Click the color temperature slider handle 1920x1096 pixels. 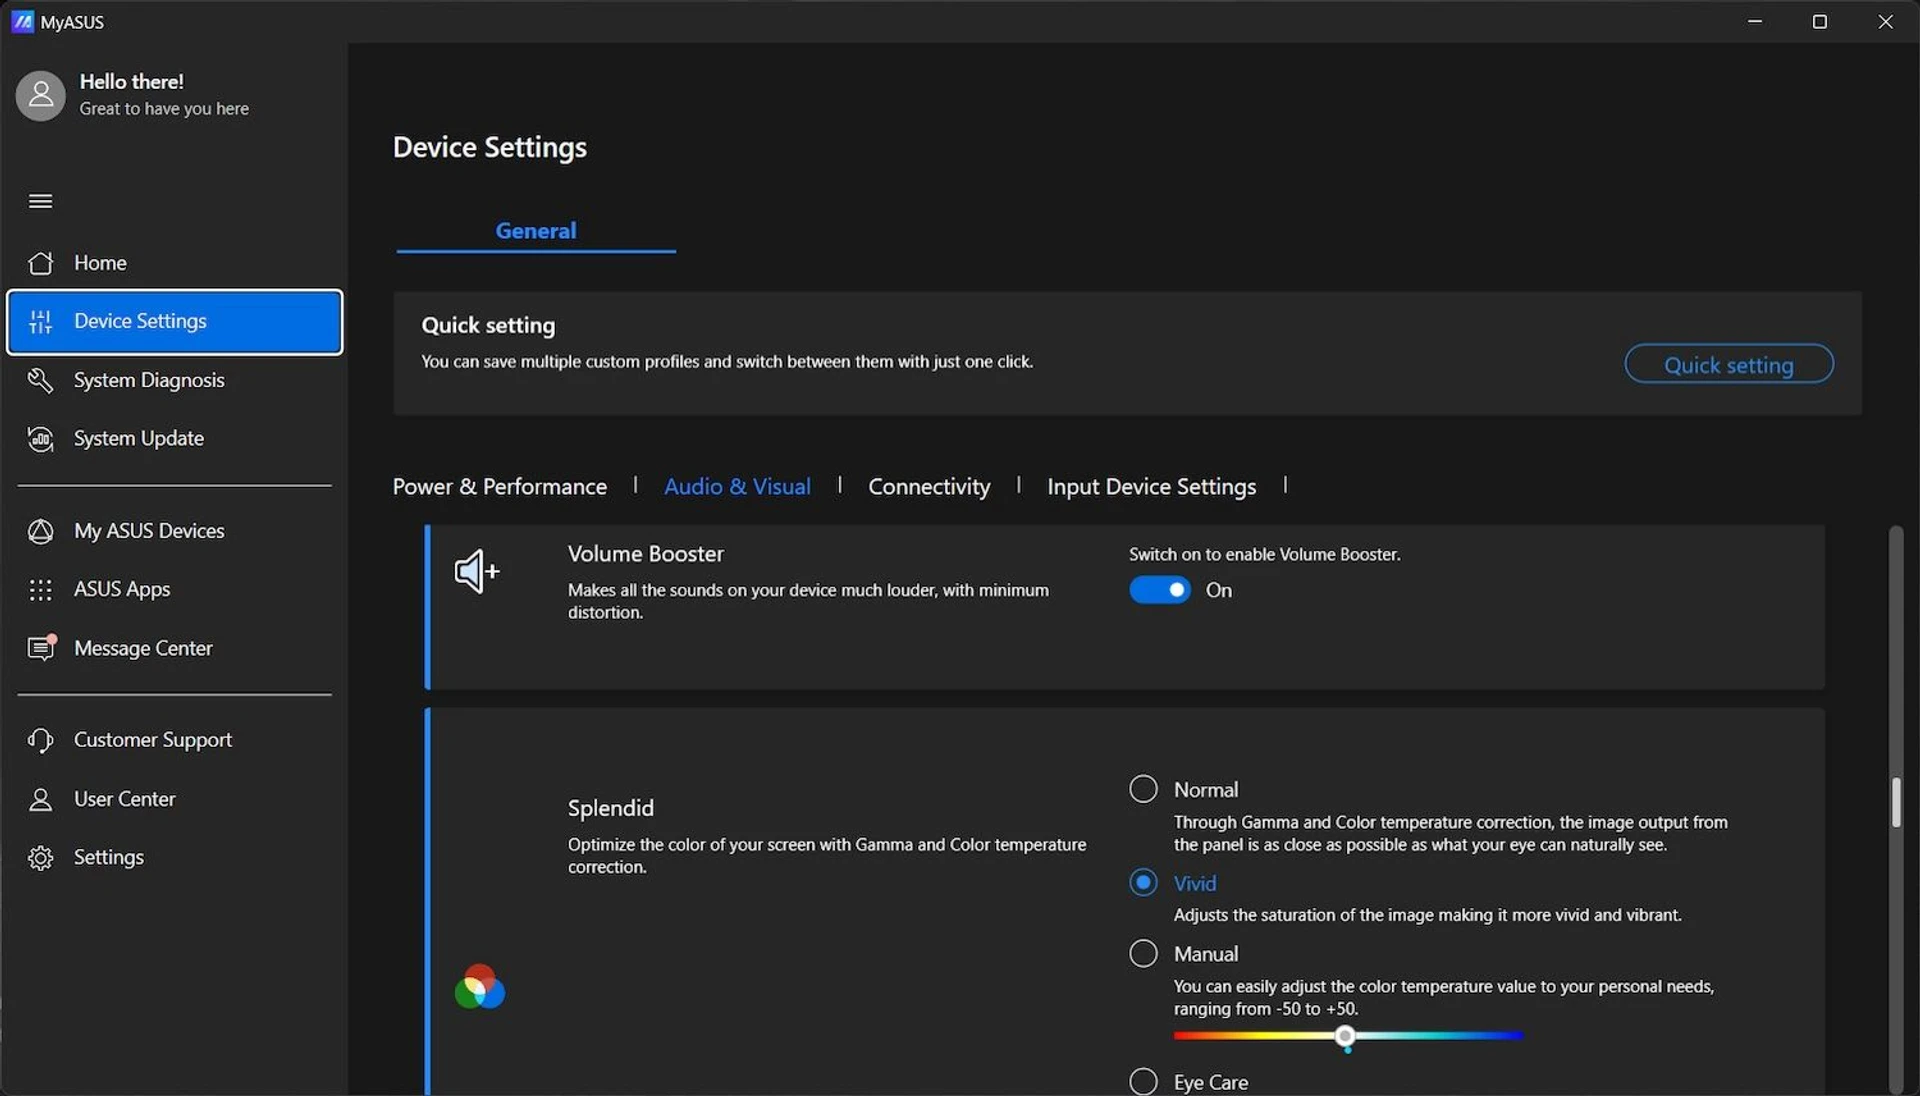pyautogui.click(x=1345, y=1035)
